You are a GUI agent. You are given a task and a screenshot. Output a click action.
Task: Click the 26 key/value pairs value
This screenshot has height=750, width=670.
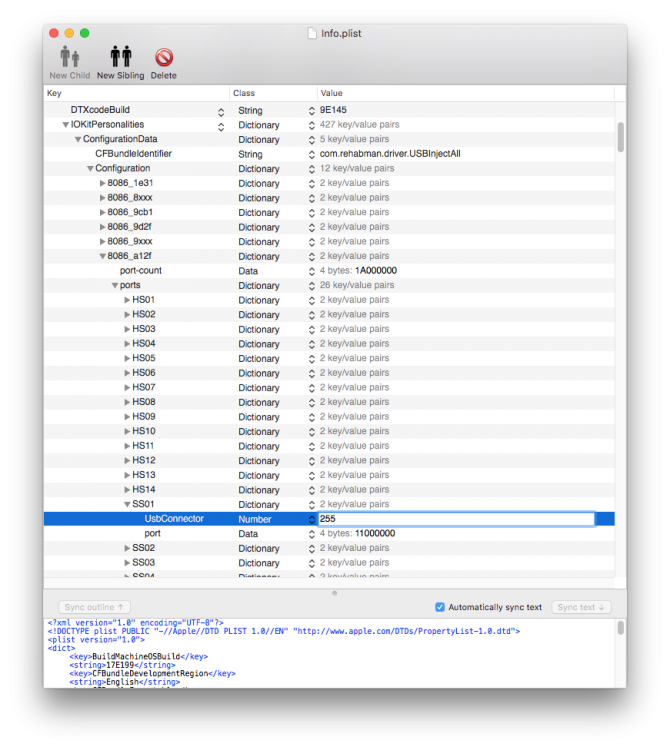point(357,286)
